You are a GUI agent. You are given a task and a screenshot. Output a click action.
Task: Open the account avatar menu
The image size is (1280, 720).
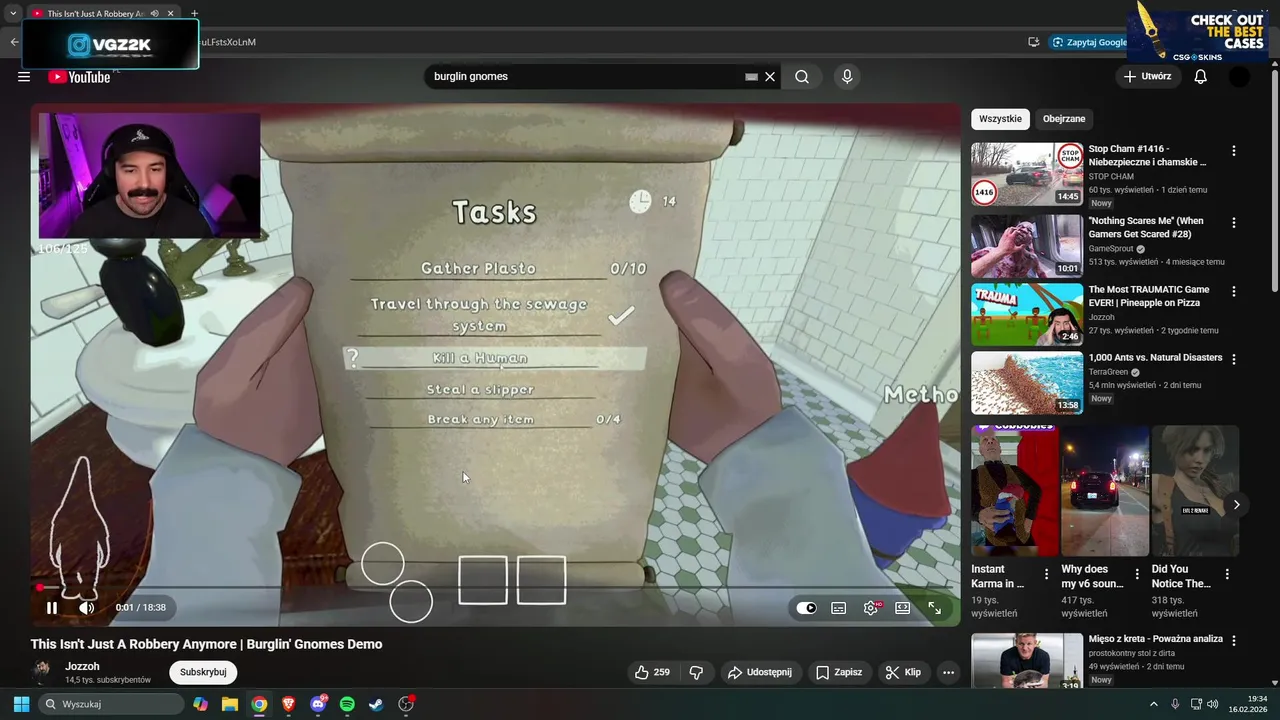[1239, 77]
